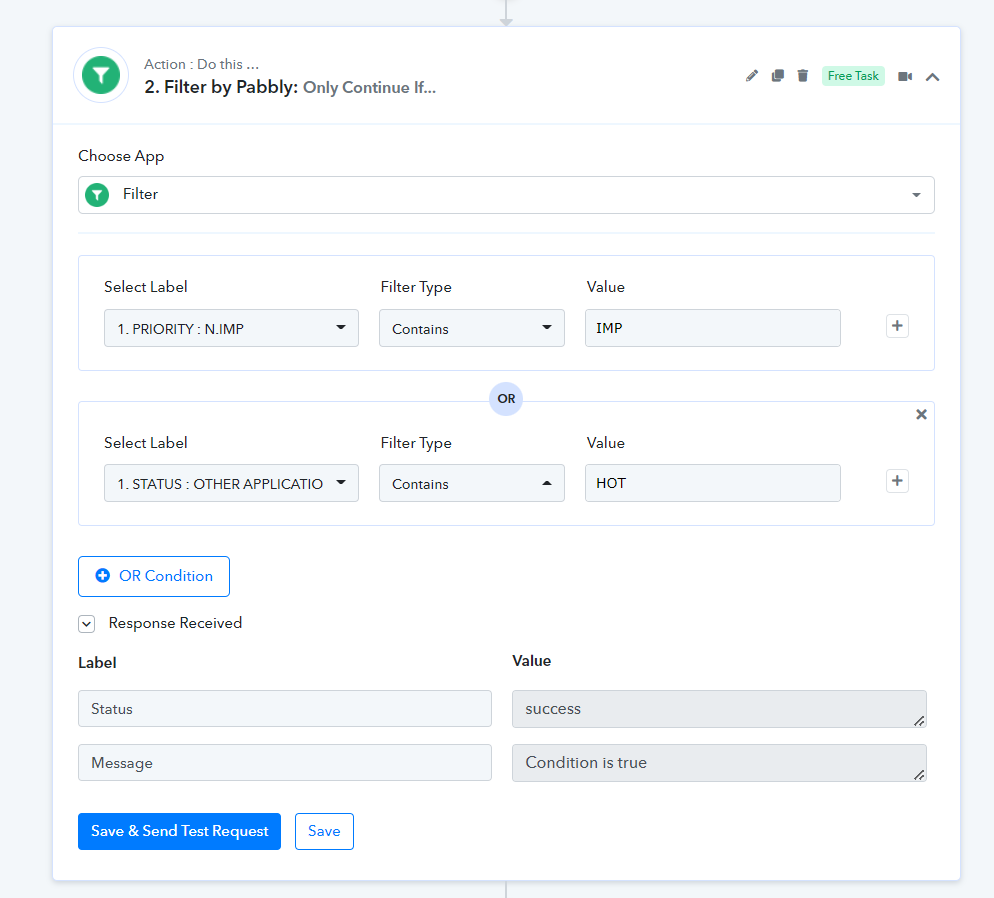Add AND condition beside HOT value
The width and height of the screenshot is (994, 898).
tap(897, 481)
